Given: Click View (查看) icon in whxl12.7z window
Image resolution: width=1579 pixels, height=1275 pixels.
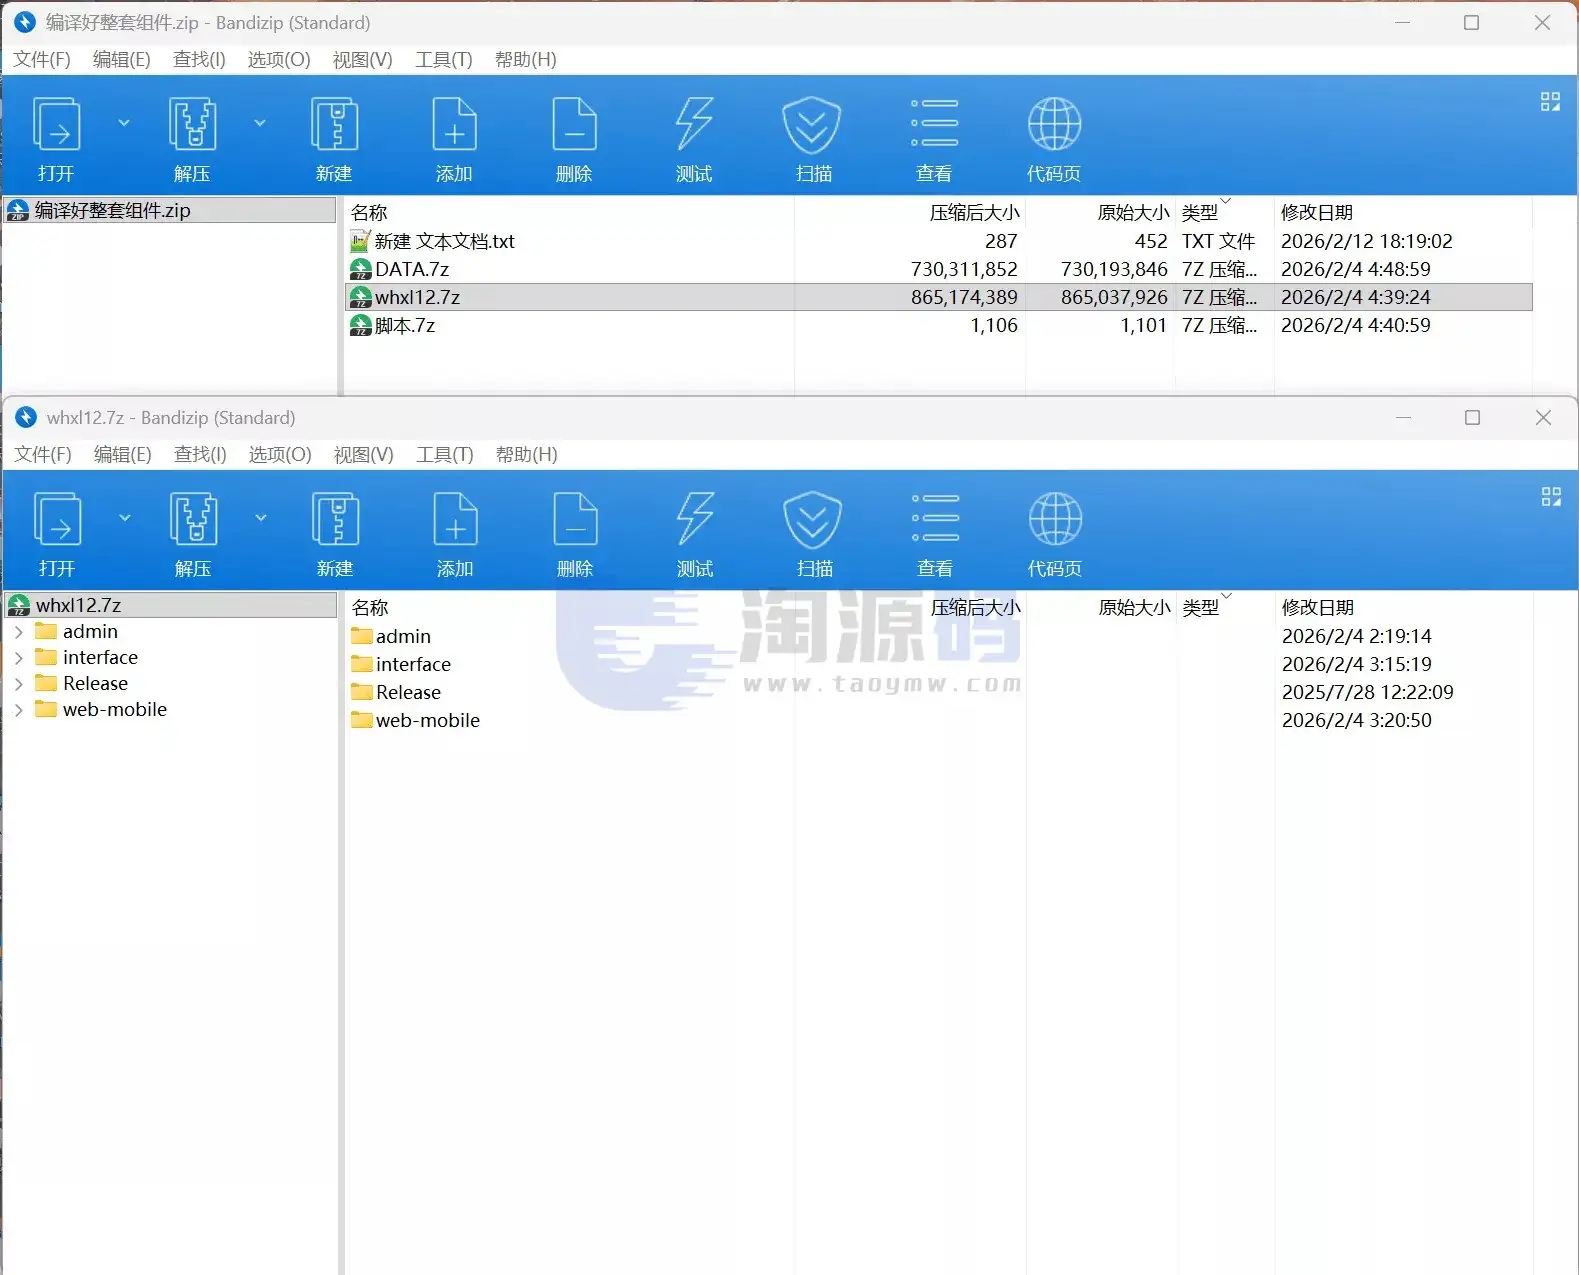Looking at the screenshot, I should tap(935, 519).
